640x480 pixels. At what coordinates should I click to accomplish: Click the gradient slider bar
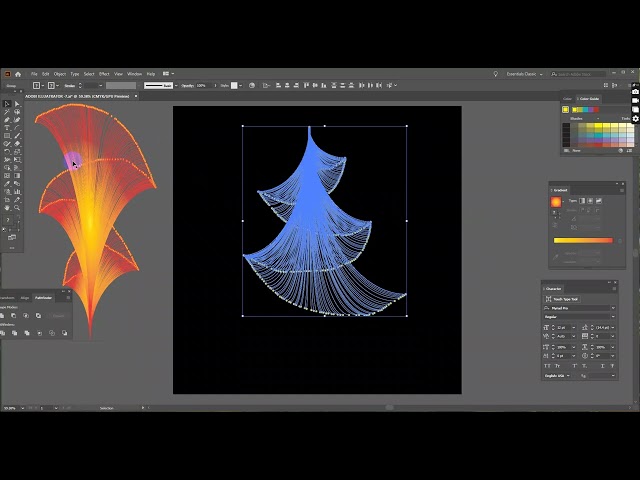click(583, 240)
